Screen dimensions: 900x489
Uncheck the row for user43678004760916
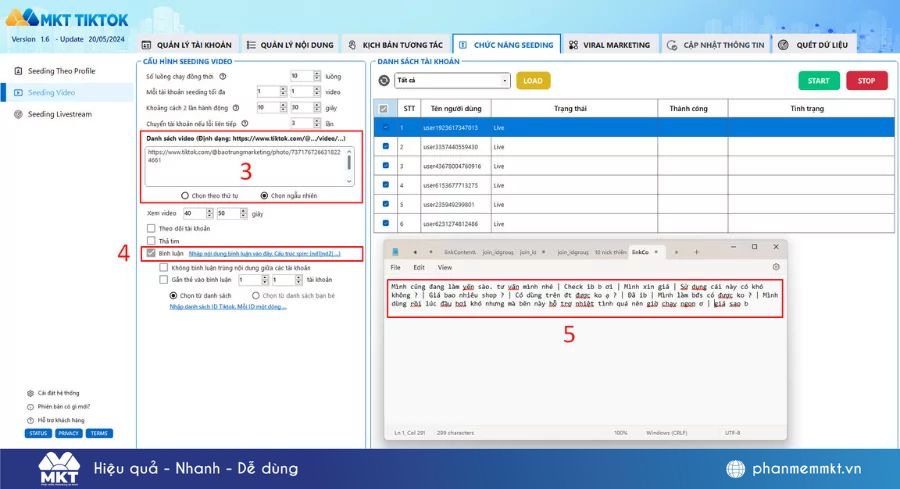[x=386, y=165]
